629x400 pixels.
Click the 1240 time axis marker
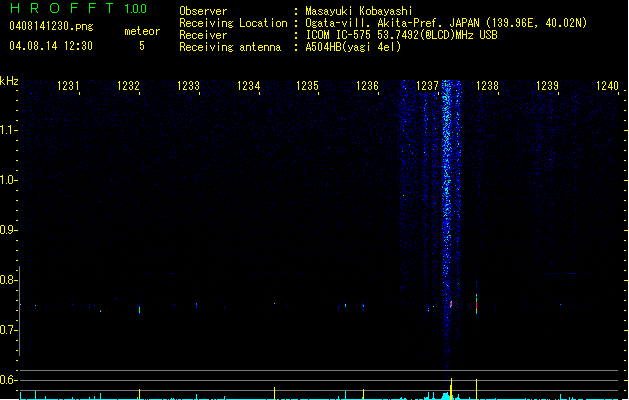(x=607, y=86)
